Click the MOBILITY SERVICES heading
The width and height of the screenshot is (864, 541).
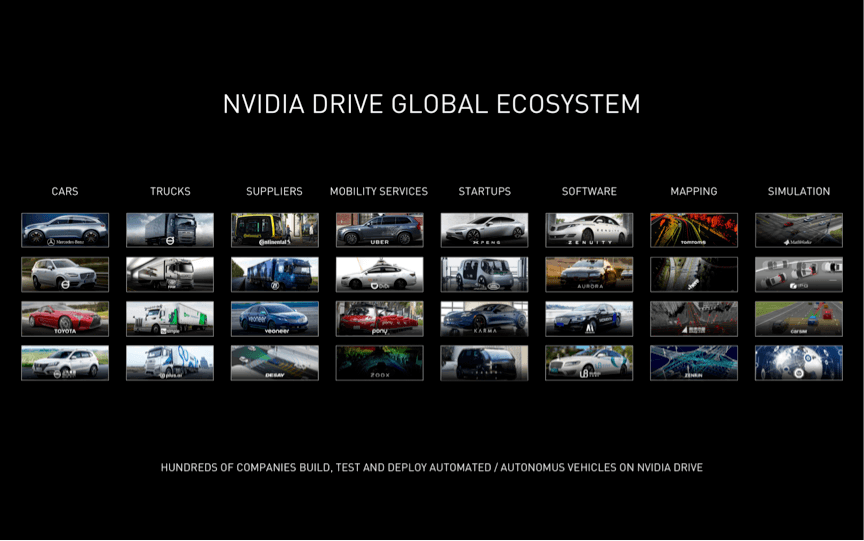379,191
